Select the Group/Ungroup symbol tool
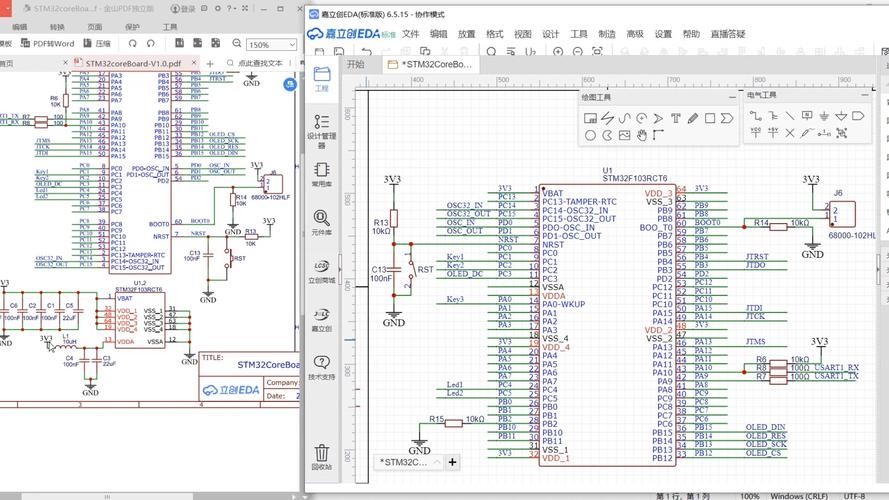889x500 pixels. tap(841, 133)
